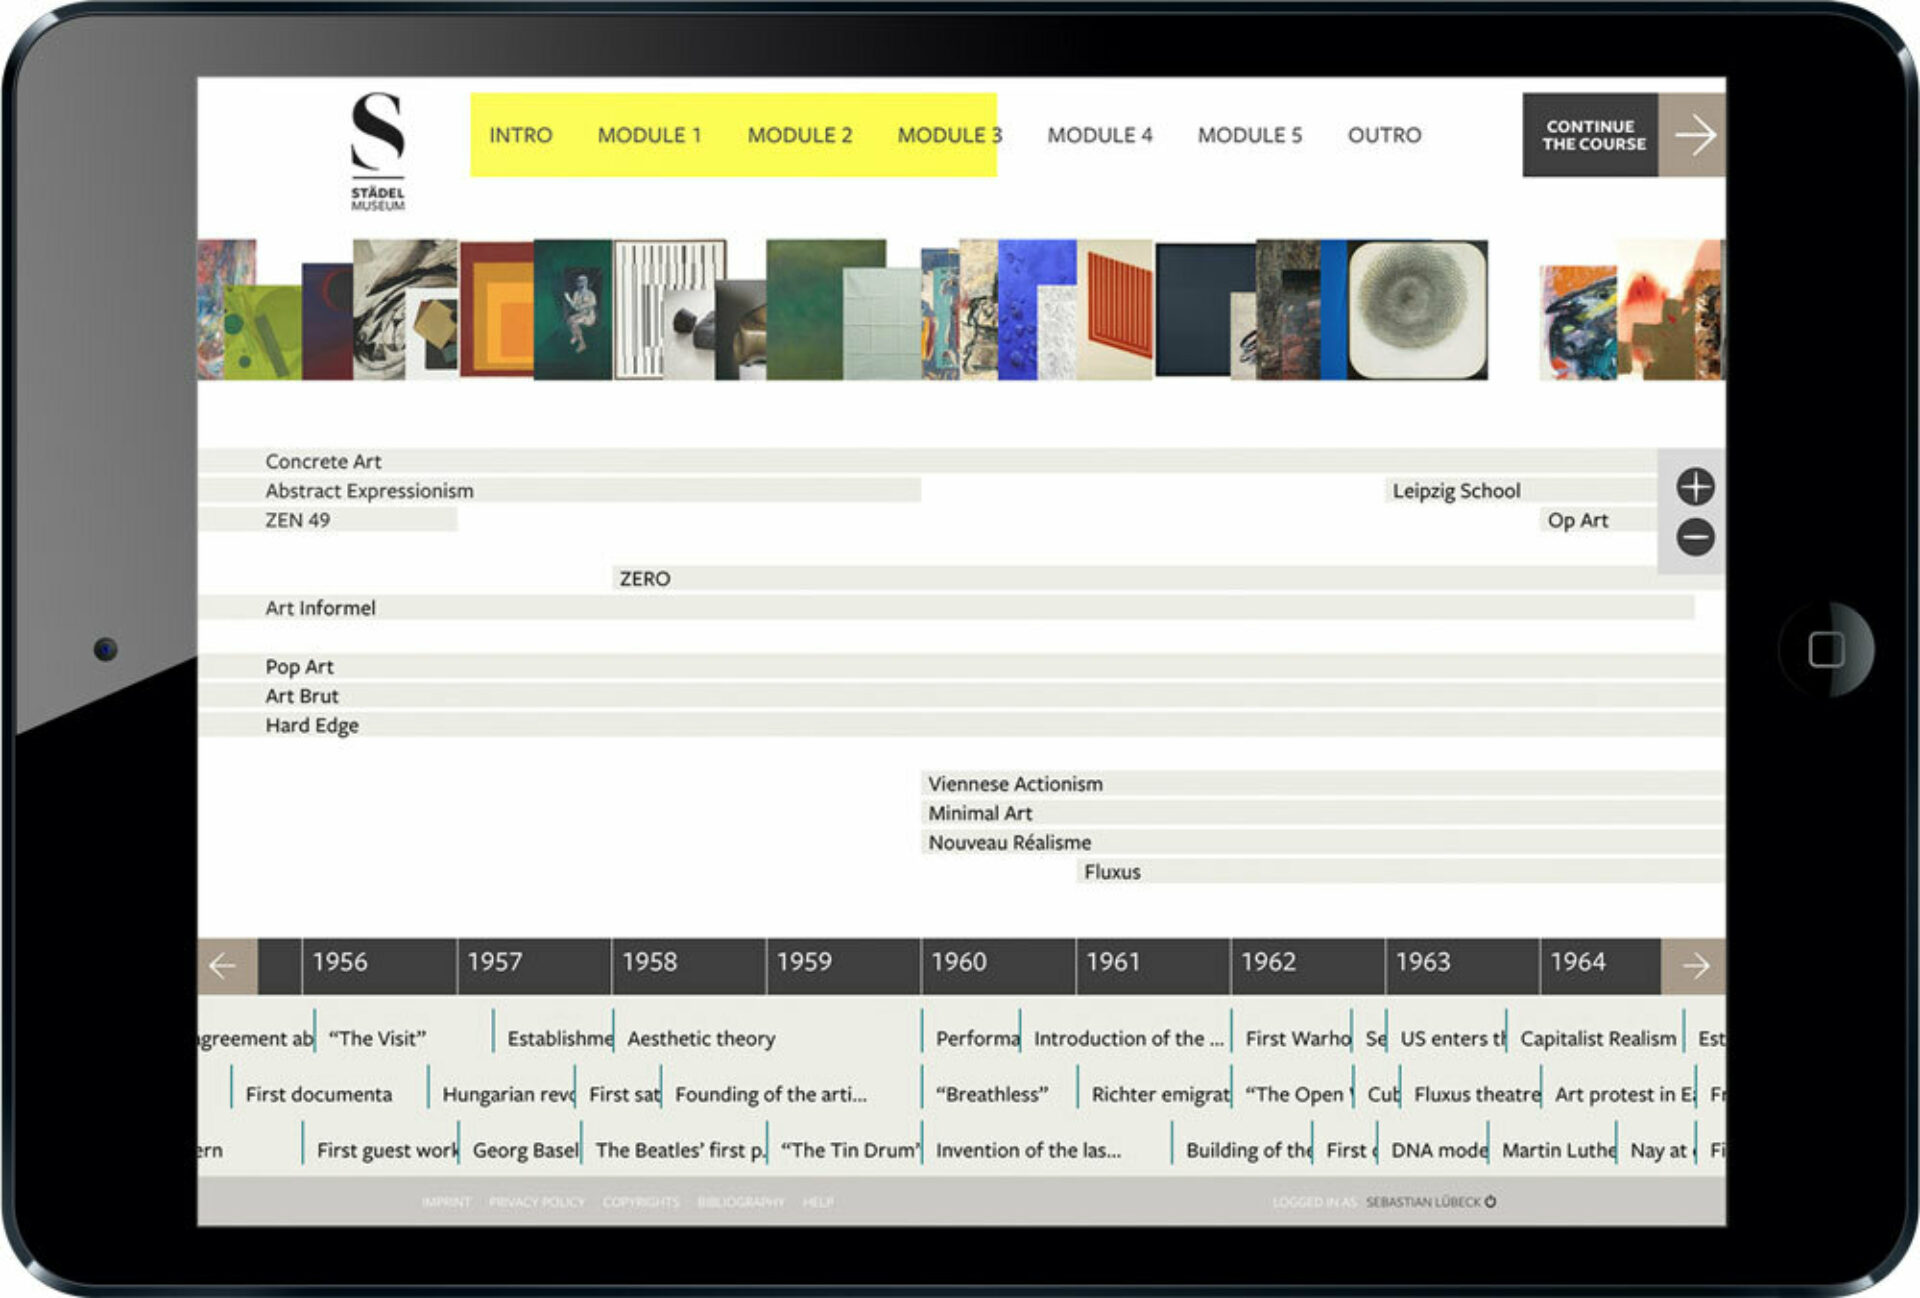Select the year 1956 on the timeline

379,966
